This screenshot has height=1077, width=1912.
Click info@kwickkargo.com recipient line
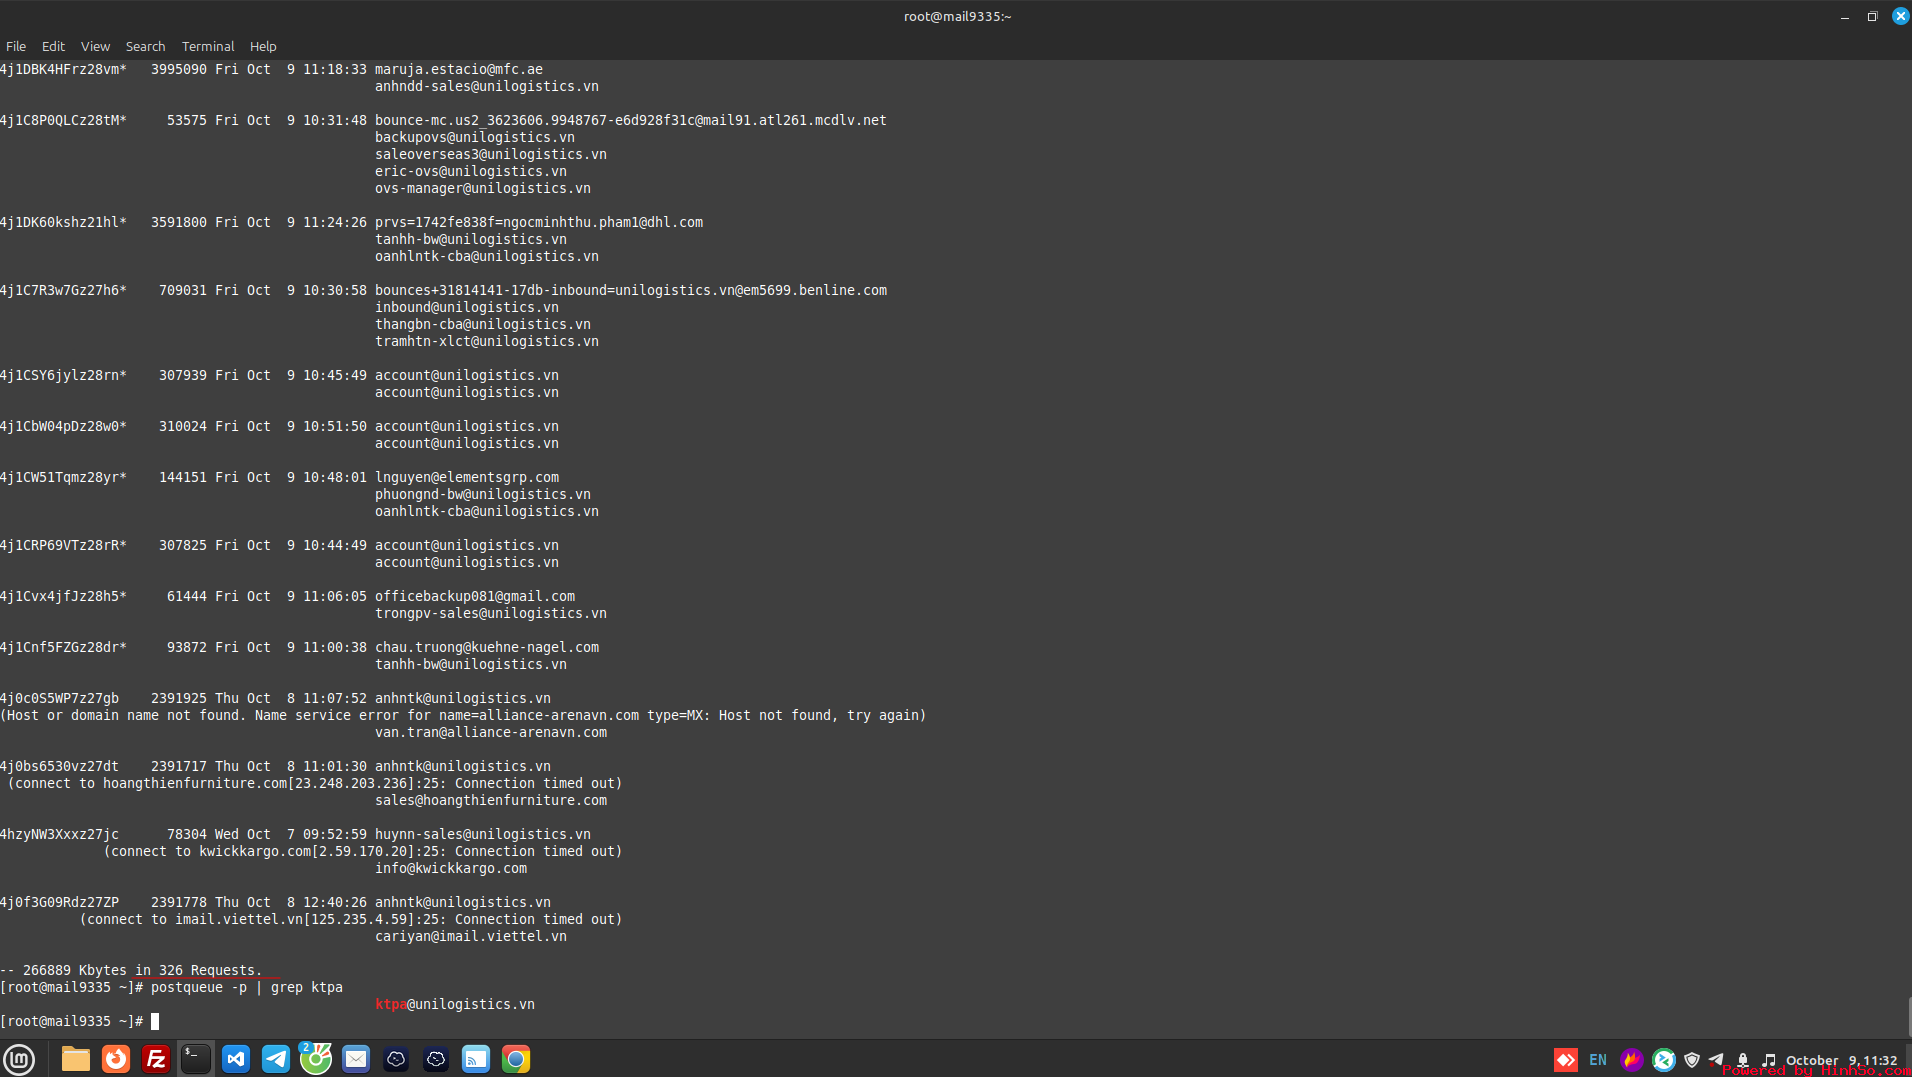coord(451,868)
